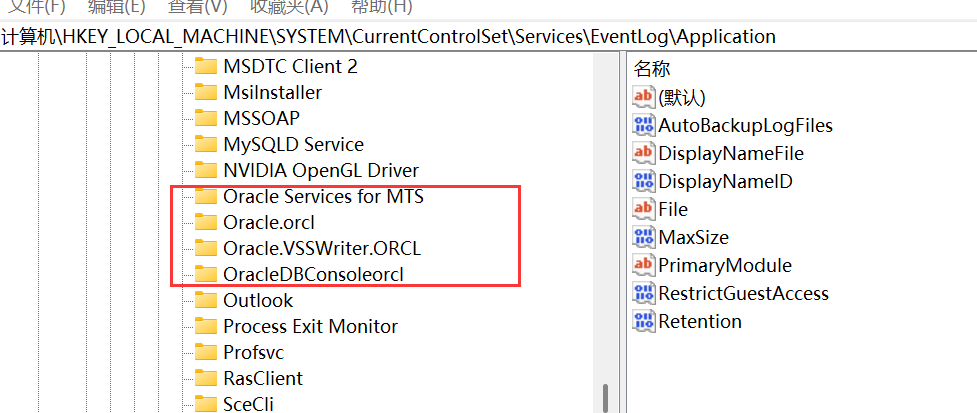Click the RasClient folder icon
Screen dimensions: 977x413
pos(205,378)
